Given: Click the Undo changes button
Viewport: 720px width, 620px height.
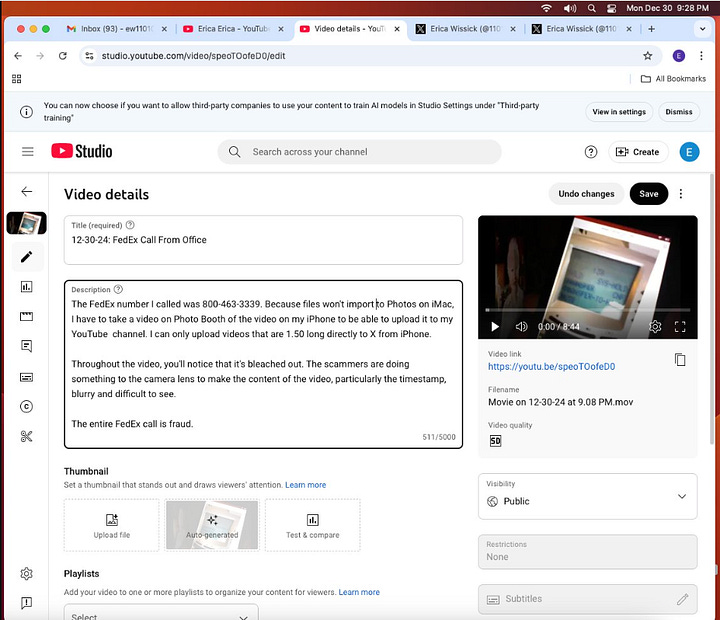Looking at the screenshot, I should (586, 194).
